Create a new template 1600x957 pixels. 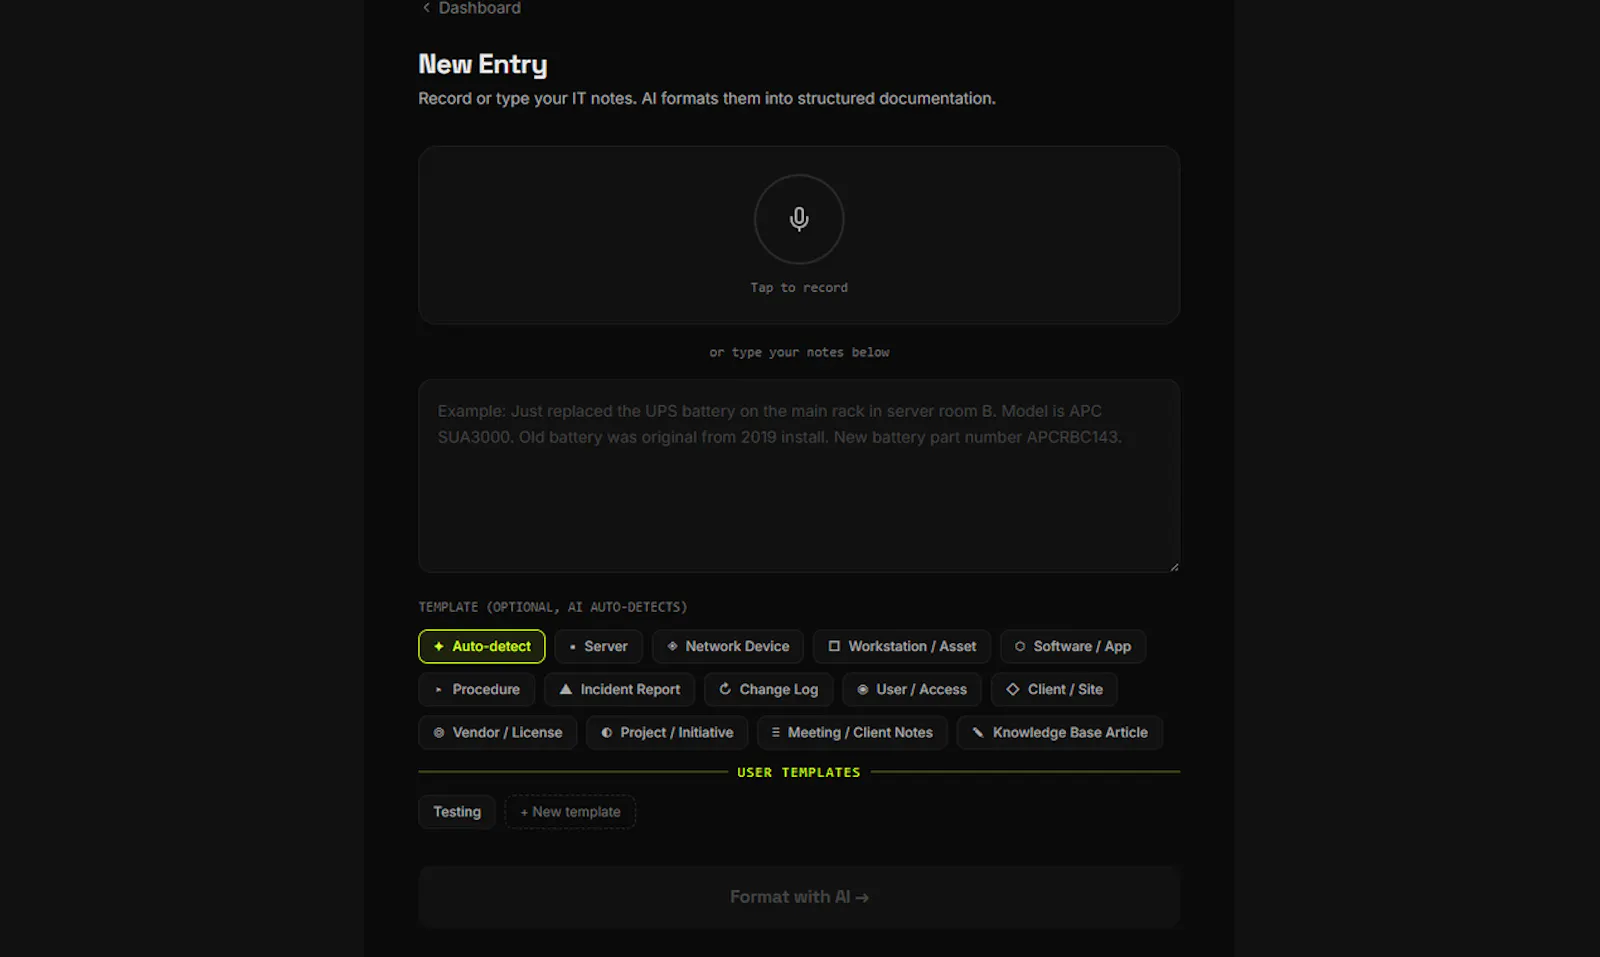tap(570, 812)
